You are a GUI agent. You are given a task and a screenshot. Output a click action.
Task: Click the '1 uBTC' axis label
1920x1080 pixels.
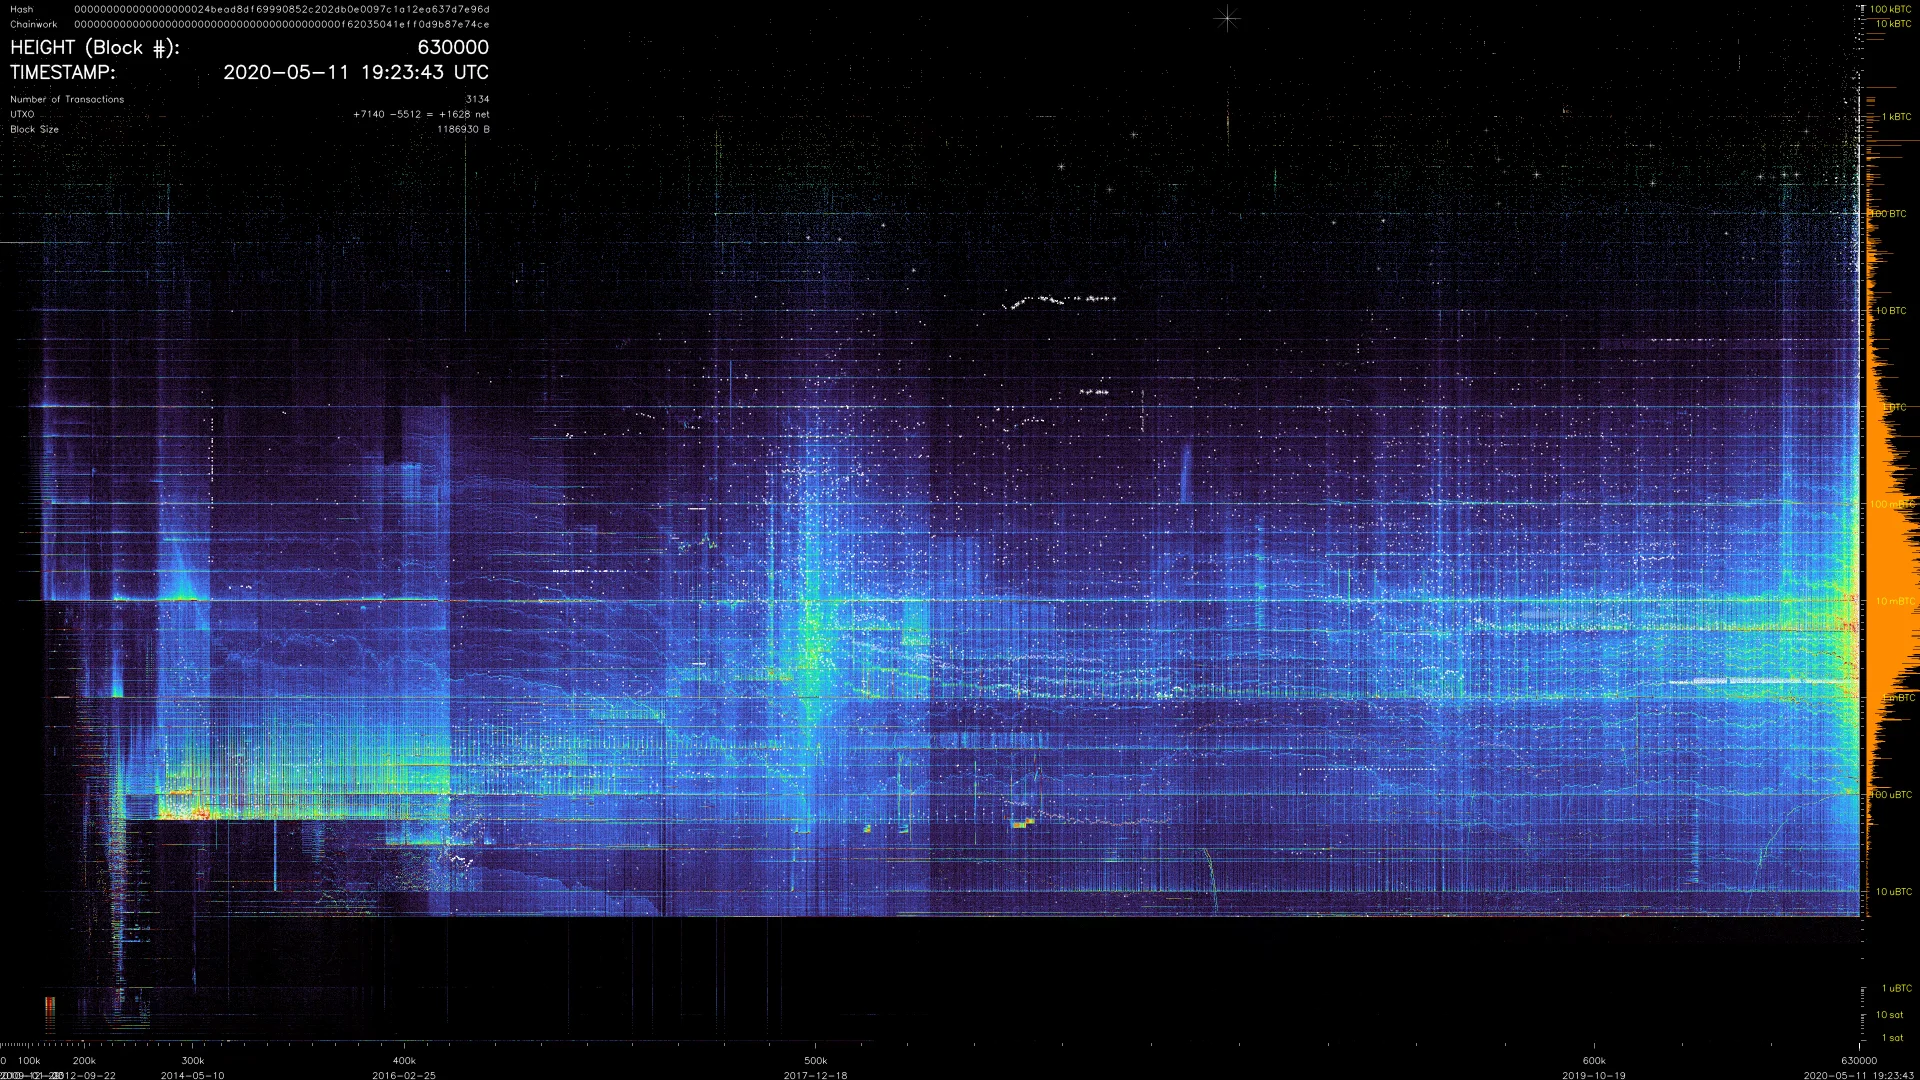[x=1896, y=988]
